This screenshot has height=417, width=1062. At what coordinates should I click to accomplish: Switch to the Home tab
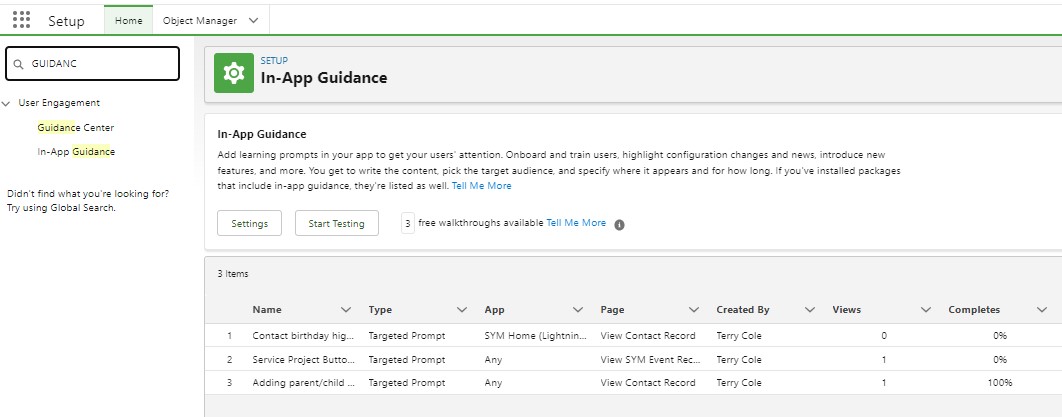click(129, 20)
